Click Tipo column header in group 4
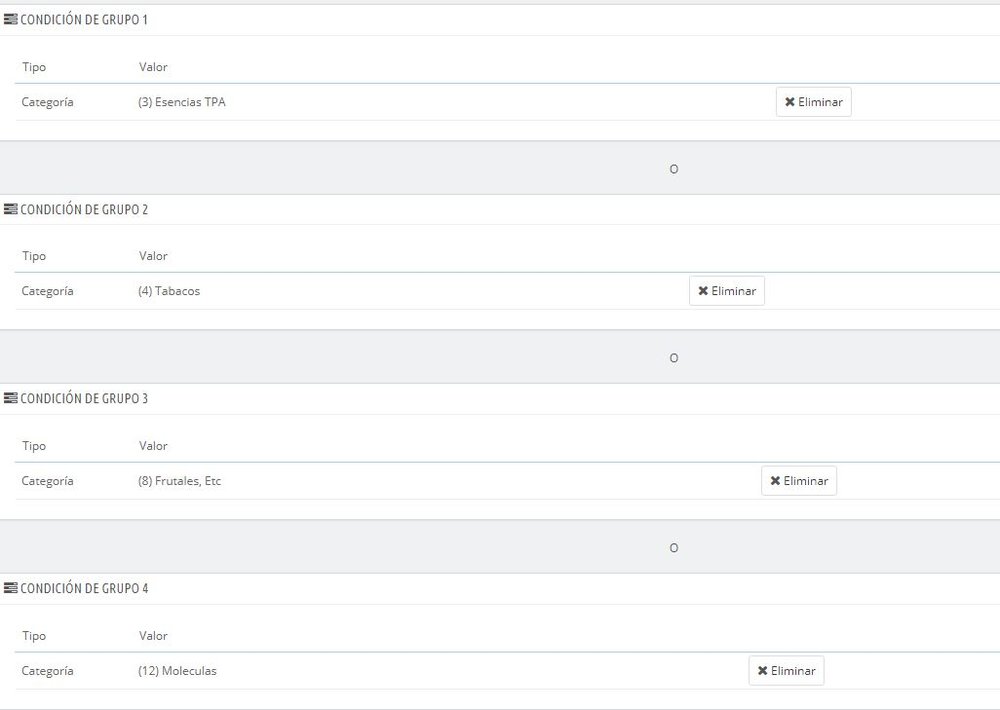 34,636
